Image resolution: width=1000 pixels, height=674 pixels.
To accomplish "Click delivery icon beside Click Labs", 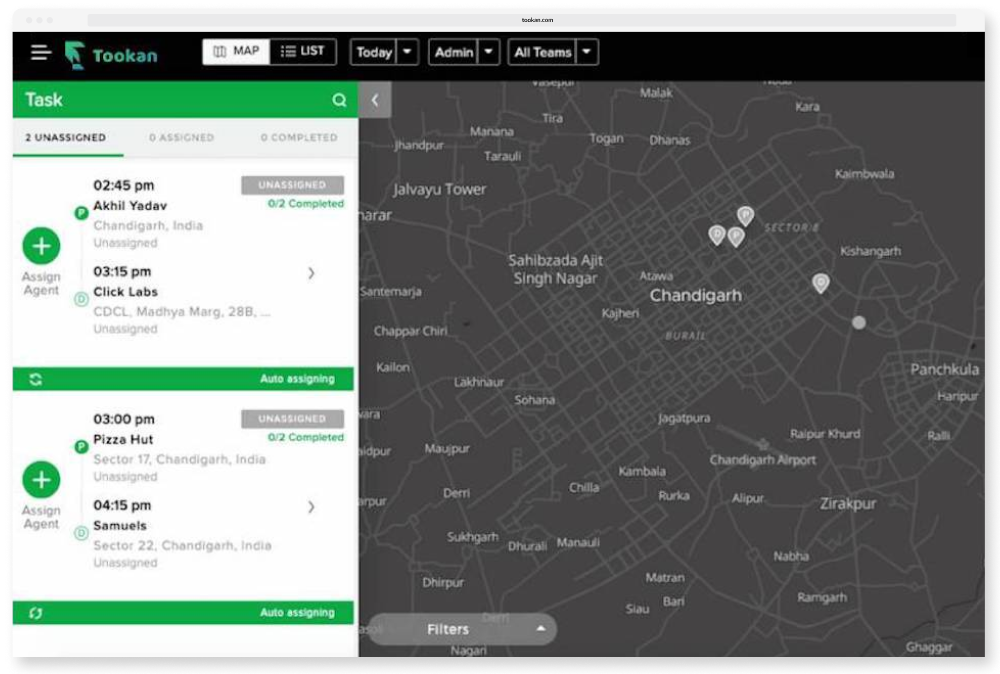I will (81, 298).
